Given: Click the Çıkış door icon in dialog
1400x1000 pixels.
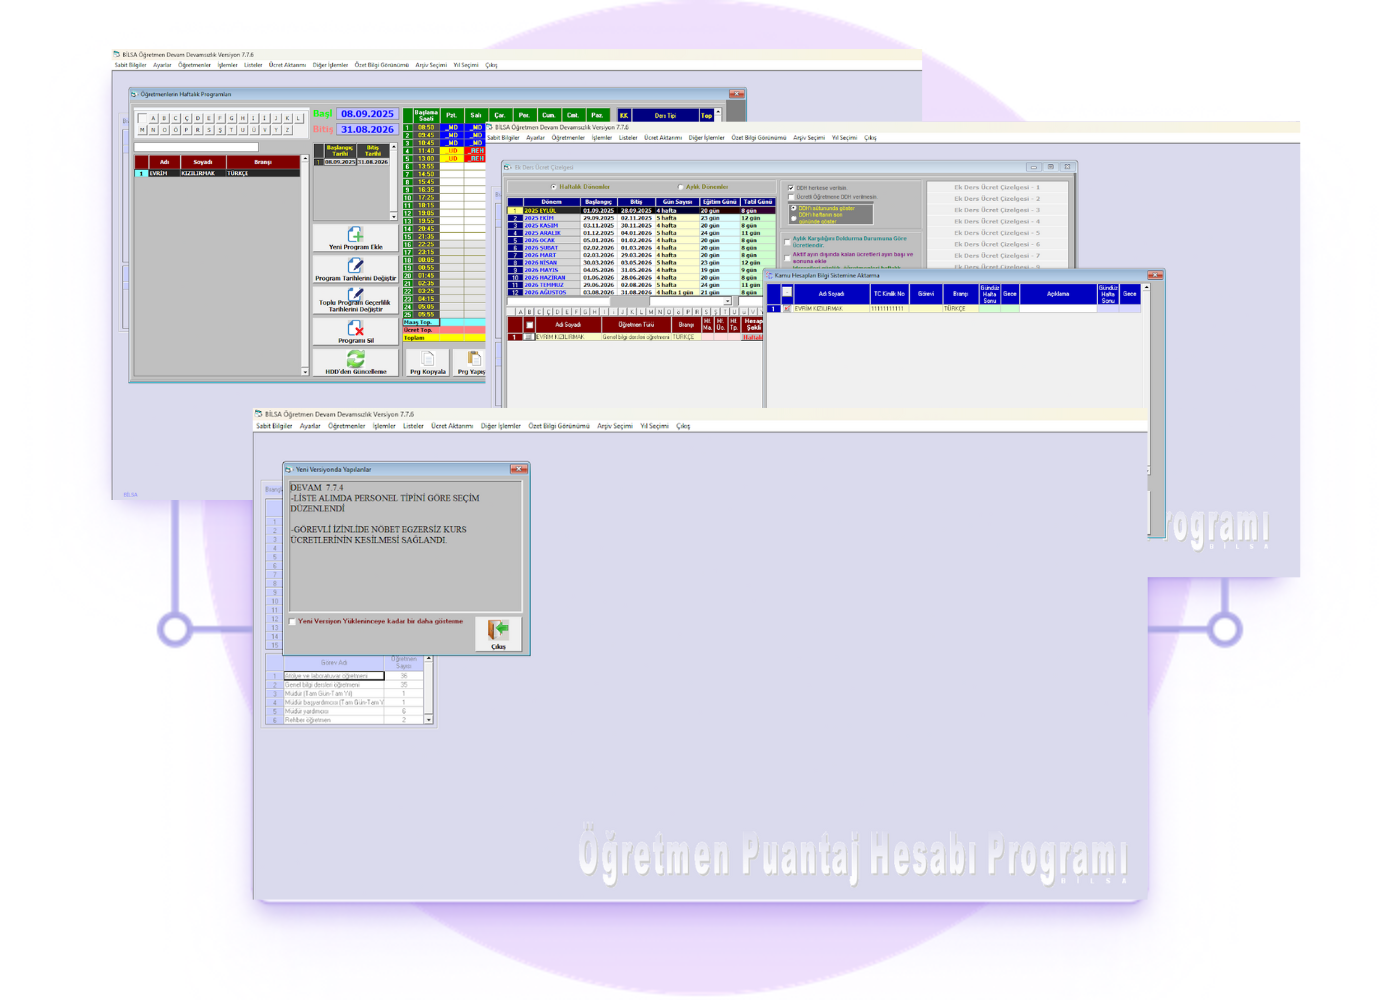Looking at the screenshot, I should tap(498, 630).
